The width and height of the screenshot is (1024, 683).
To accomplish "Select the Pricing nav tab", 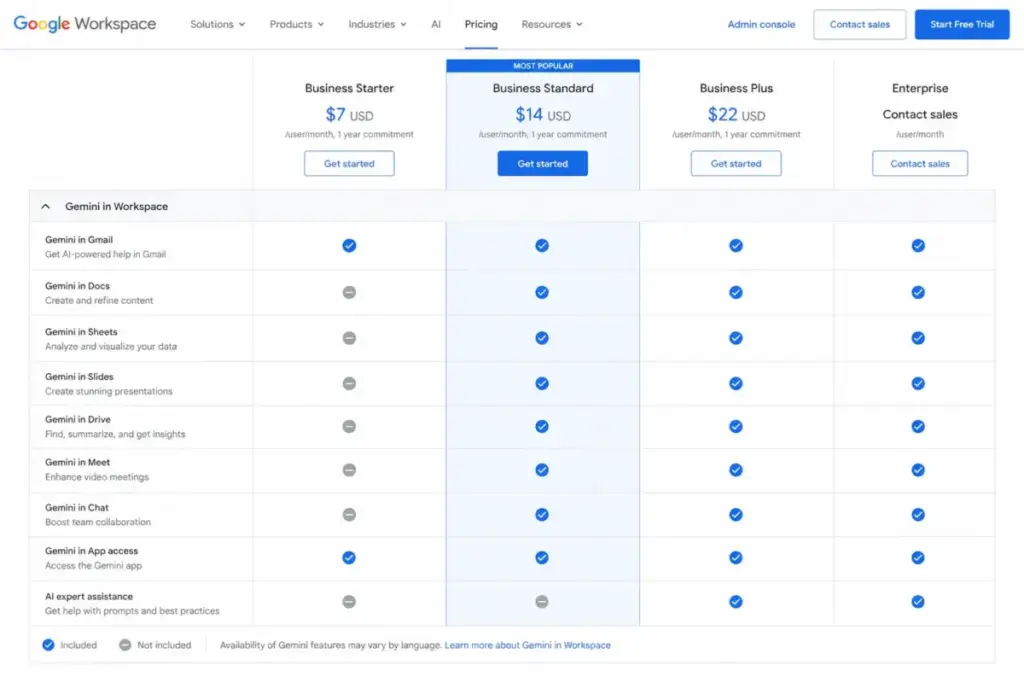I will click(481, 24).
